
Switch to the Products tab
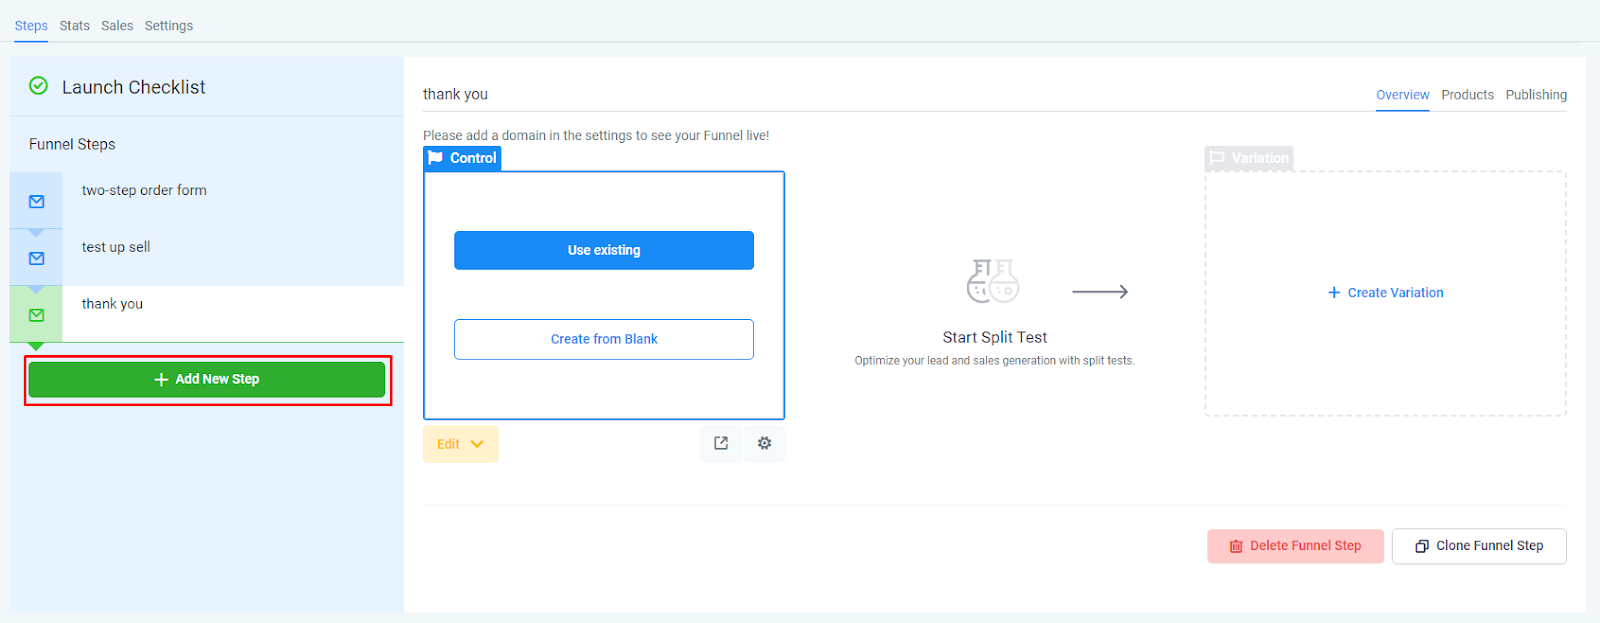click(x=1467, y=95)
